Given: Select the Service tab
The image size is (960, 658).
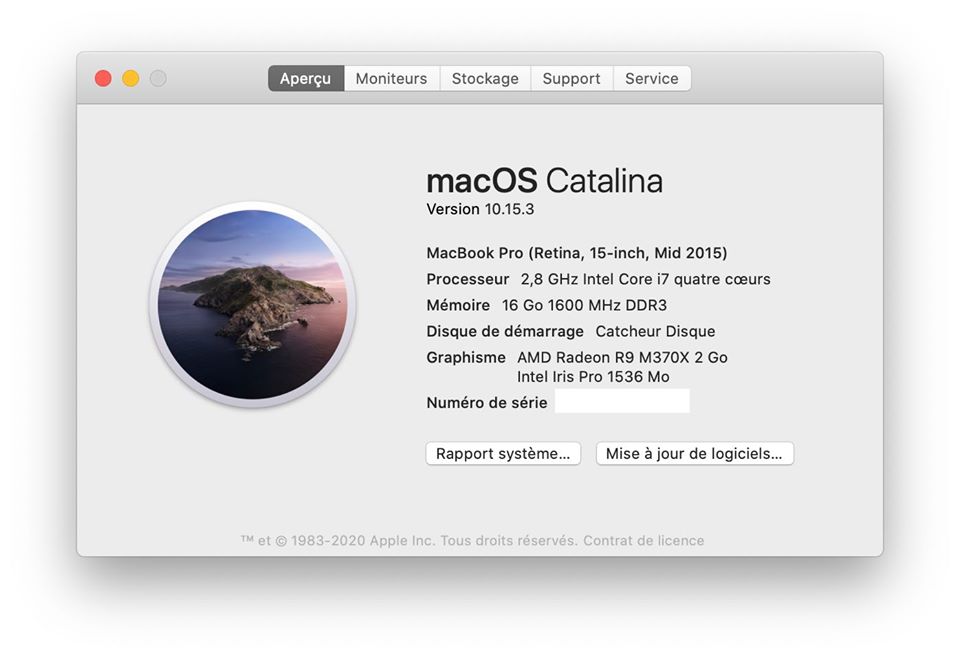Looking at the screenshot, I should [x=652, y=78].
